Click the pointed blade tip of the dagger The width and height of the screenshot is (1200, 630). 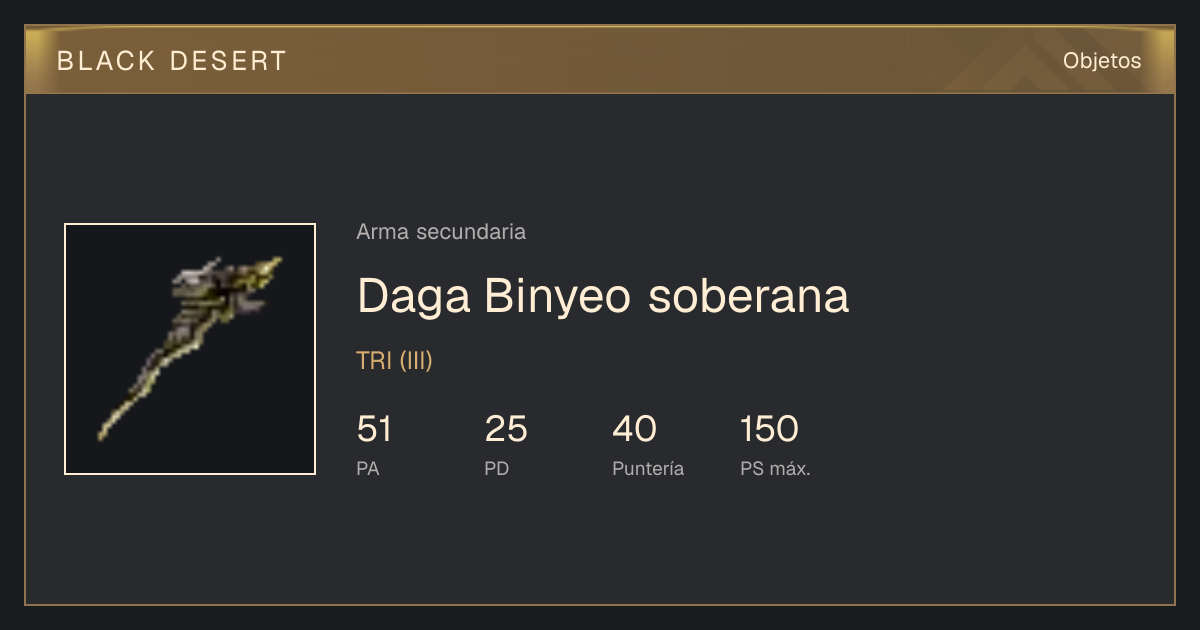[x=108, y=429]
